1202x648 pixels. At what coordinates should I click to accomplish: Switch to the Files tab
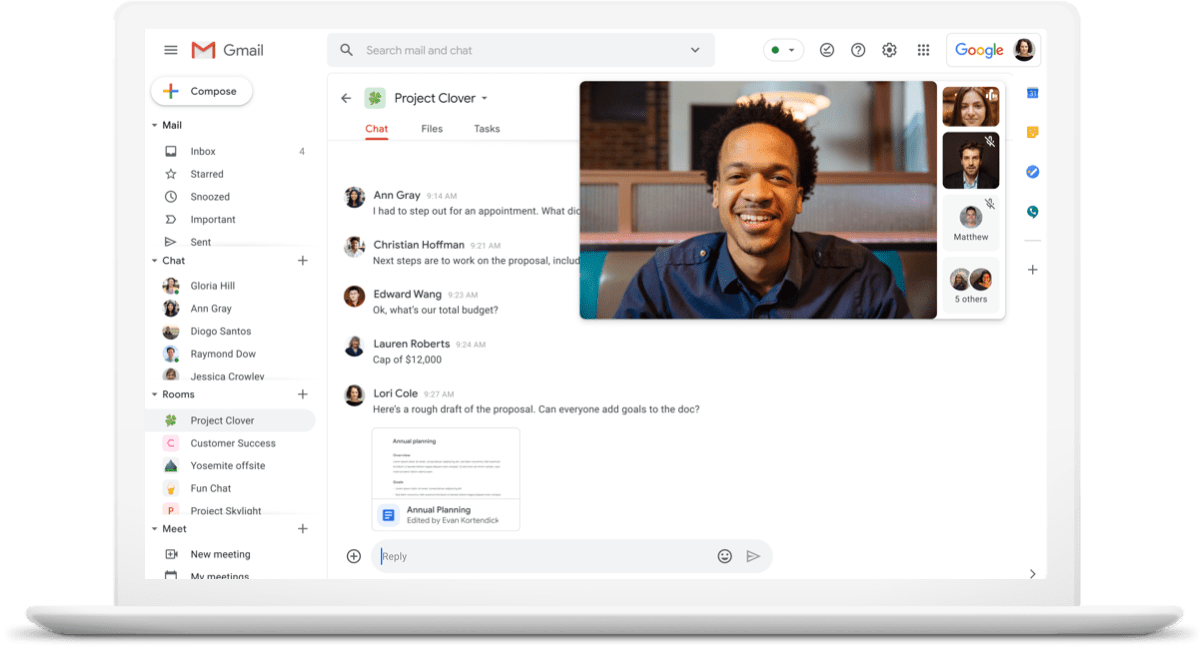coord(431,129)
